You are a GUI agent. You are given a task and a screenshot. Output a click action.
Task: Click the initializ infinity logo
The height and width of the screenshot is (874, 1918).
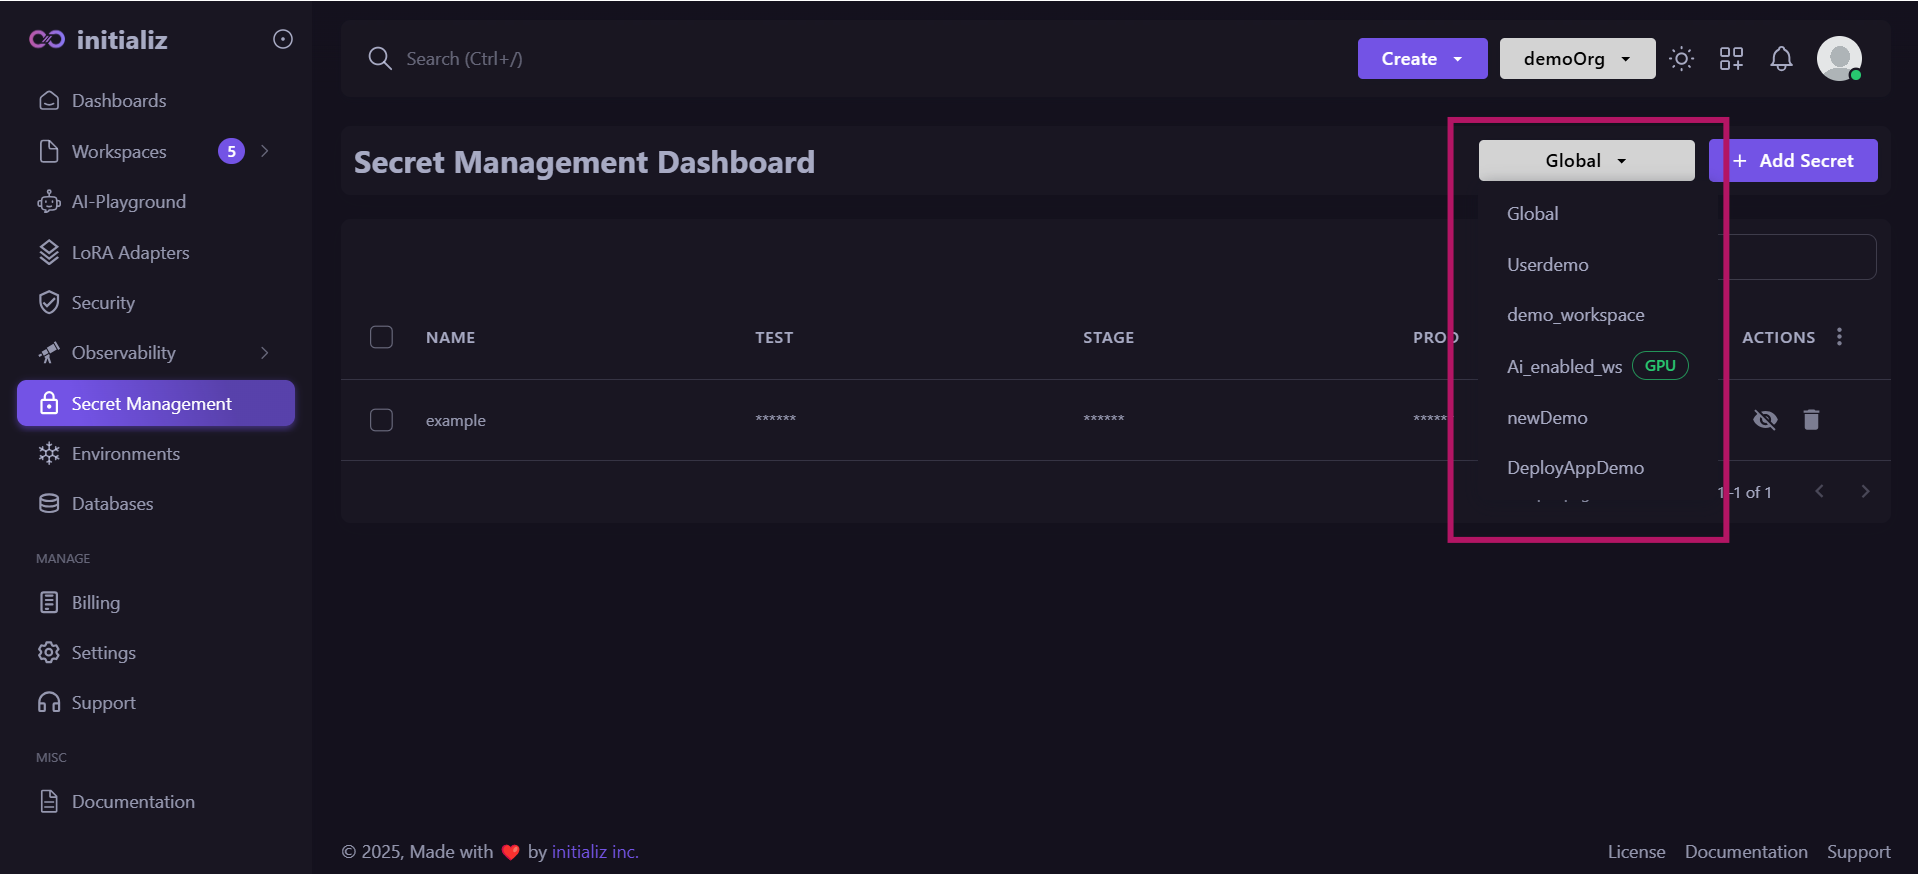click(x=47, y=40)
